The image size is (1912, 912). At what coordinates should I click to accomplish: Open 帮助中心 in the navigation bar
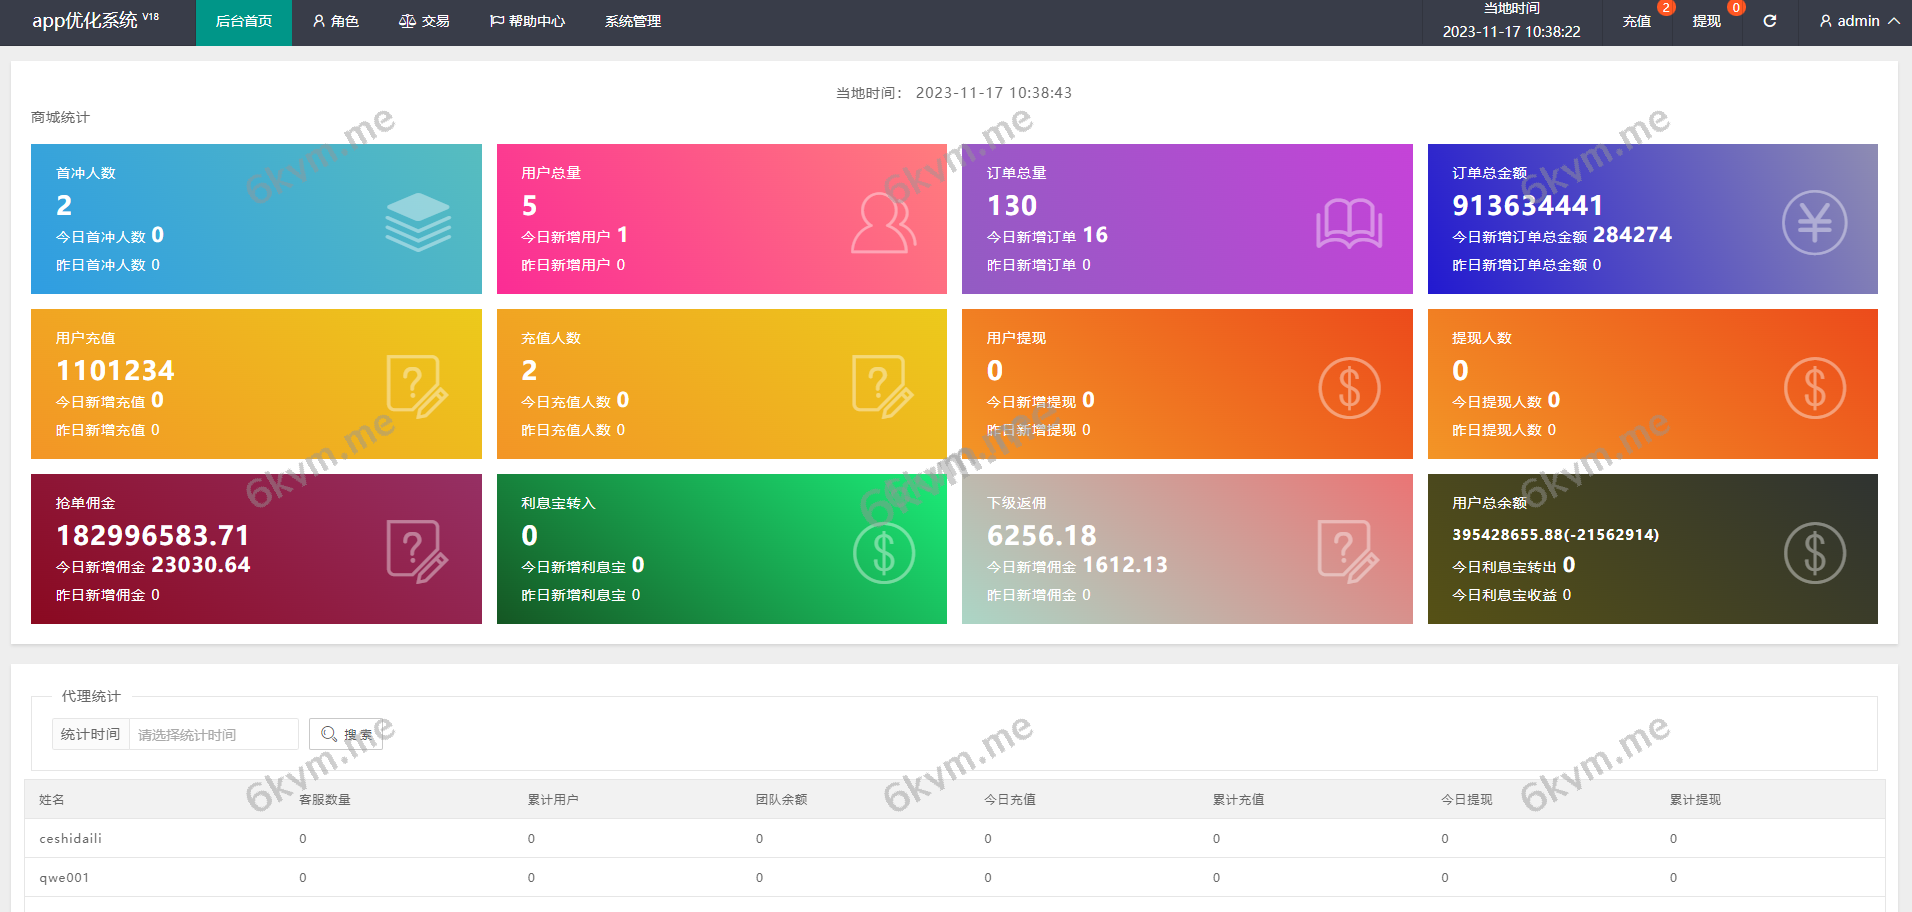pyautogui.click(x=527, y=21)
